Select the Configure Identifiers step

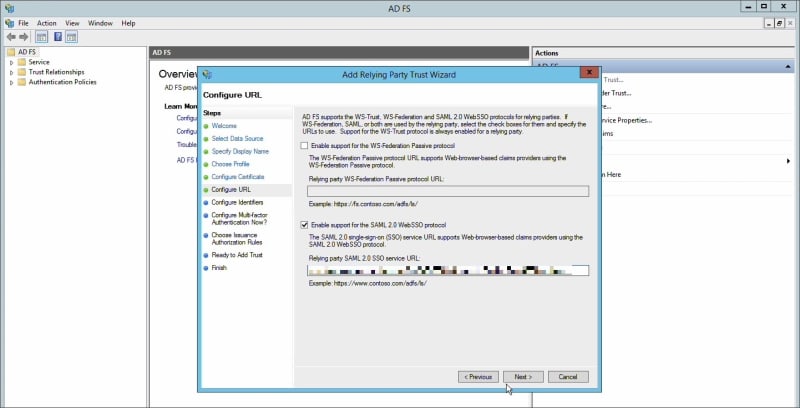(237, 202)
